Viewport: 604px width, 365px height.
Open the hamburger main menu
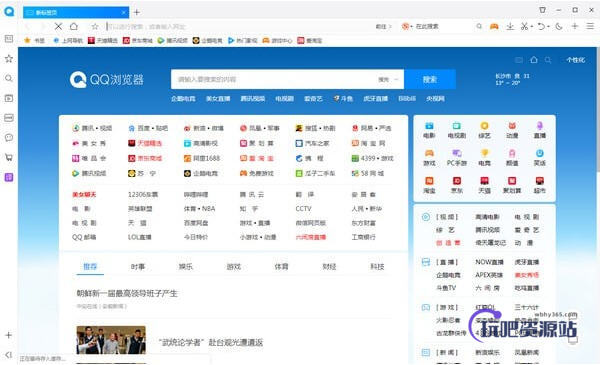[590, 26]
